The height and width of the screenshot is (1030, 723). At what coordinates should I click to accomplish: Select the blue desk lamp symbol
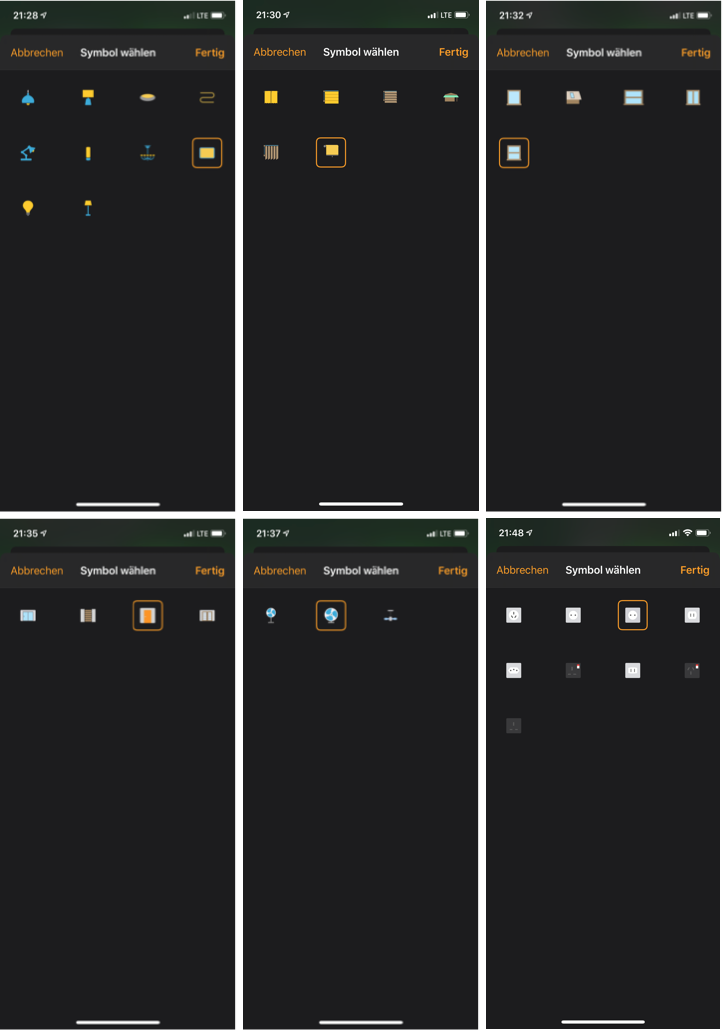(x=28, y=153)
